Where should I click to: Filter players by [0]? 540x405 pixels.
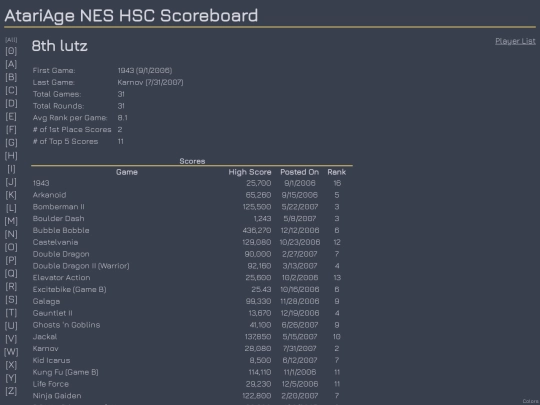(x=11, y=51)
